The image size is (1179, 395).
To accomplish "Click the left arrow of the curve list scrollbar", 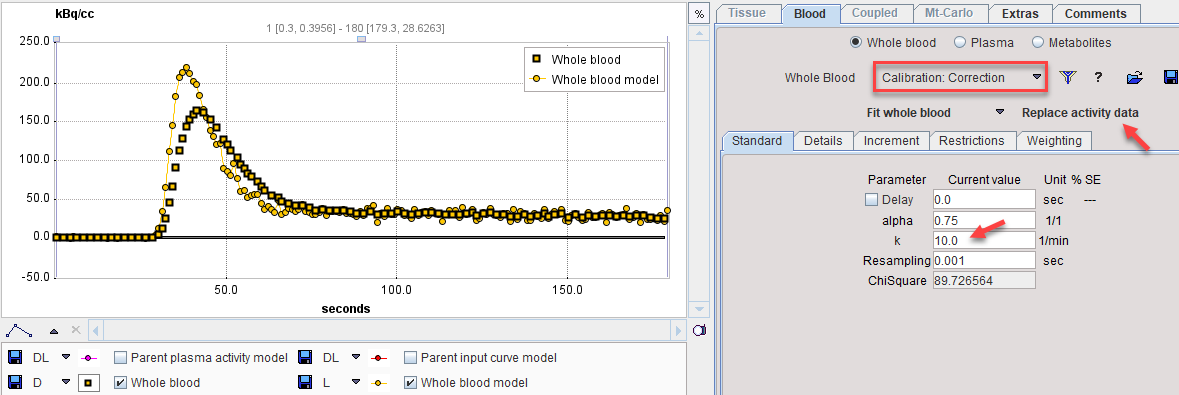I will pos(95,330).
